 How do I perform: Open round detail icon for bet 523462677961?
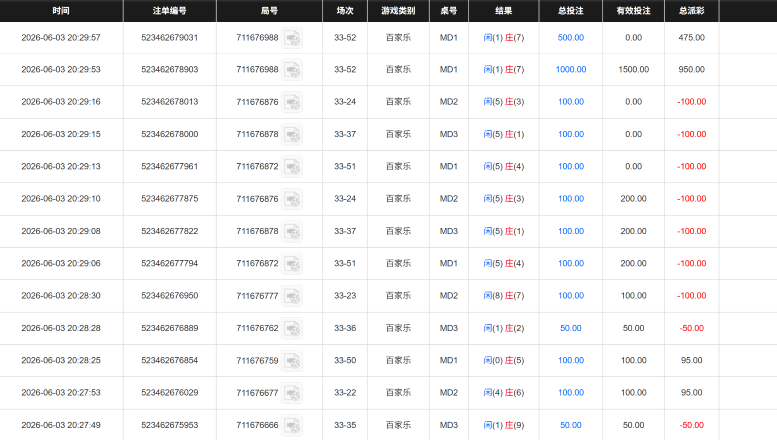pyautogui.click(x=292, y=166)
